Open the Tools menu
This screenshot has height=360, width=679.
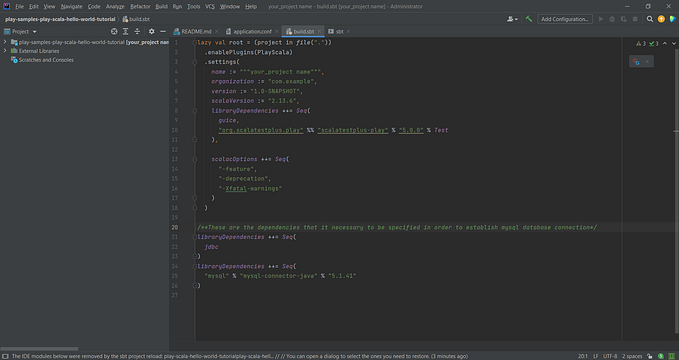(x=194, y=6)
